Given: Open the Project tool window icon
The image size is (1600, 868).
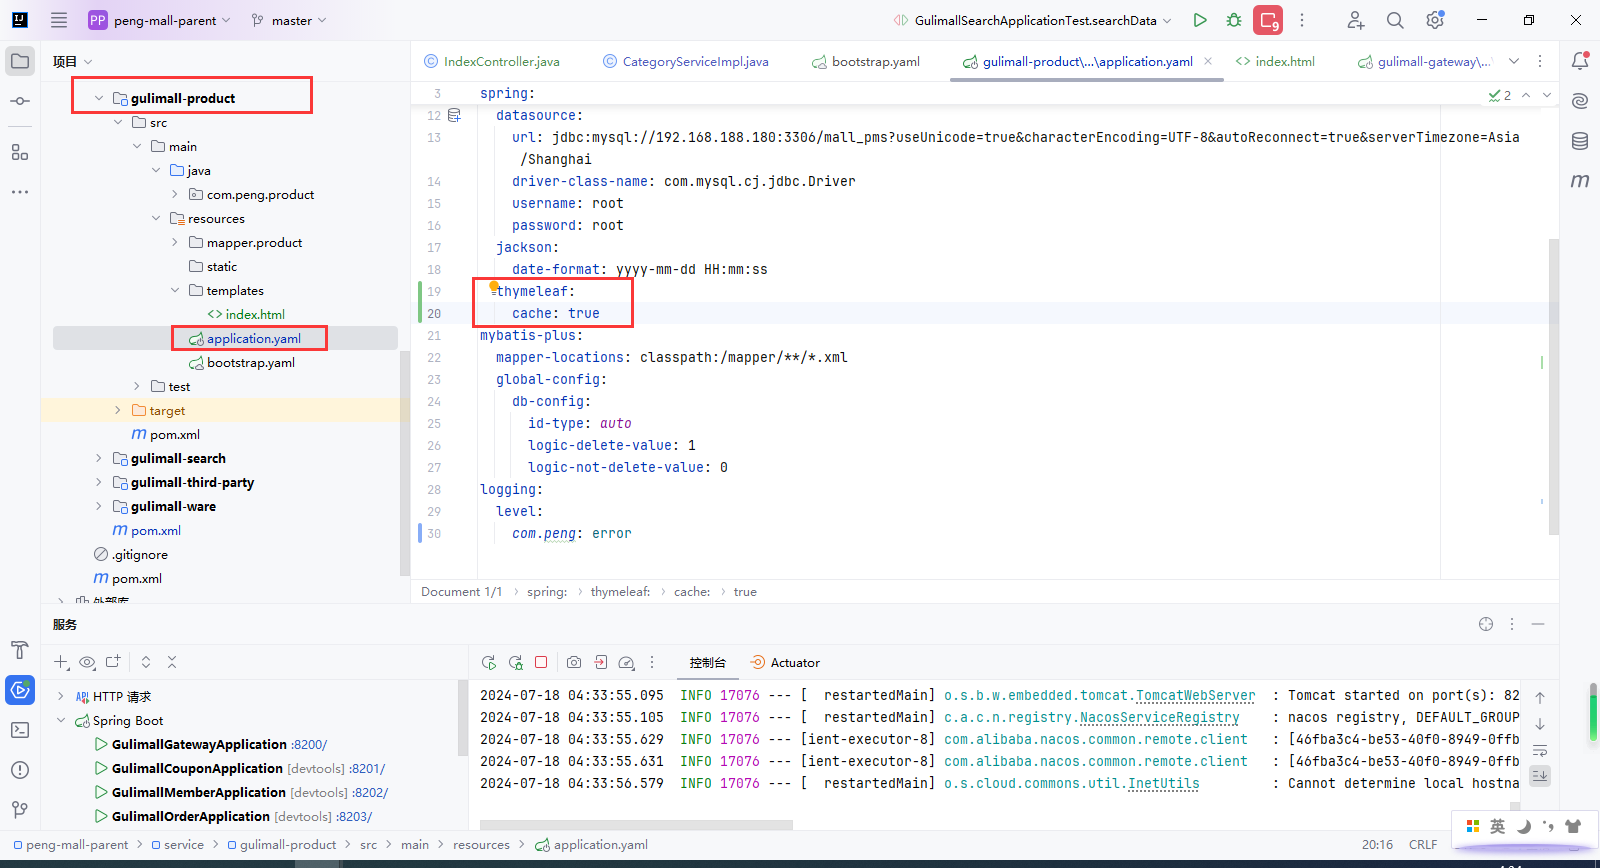Looking at the screenshot, I should (x=20, y=61).
